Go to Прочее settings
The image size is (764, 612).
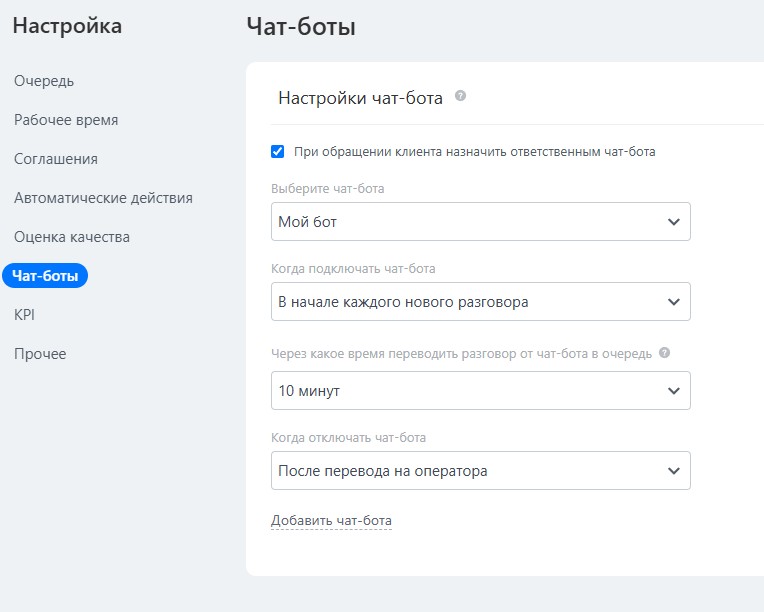point(40,354)
